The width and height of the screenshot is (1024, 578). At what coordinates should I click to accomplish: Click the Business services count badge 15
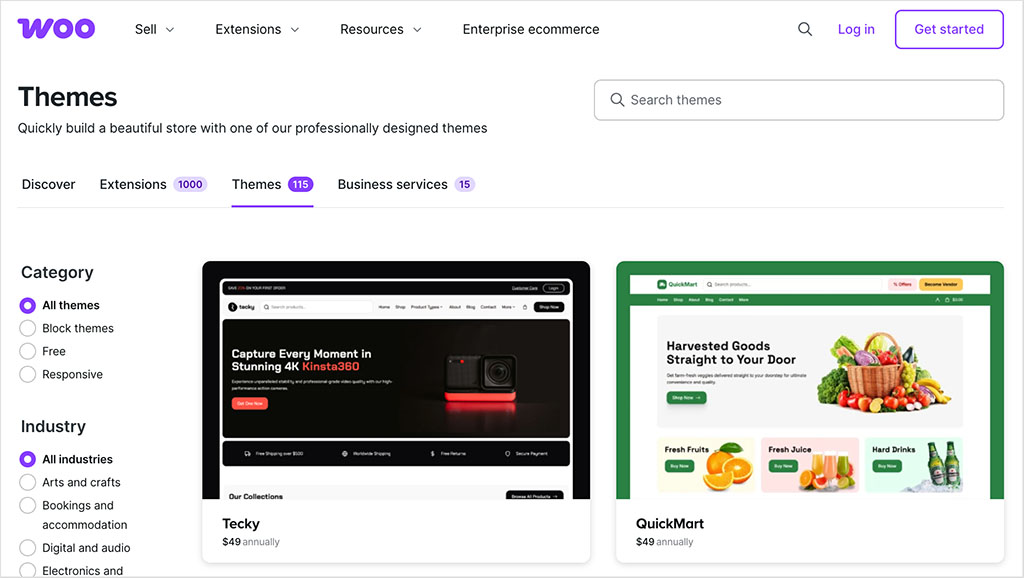[x=464, y=184]
